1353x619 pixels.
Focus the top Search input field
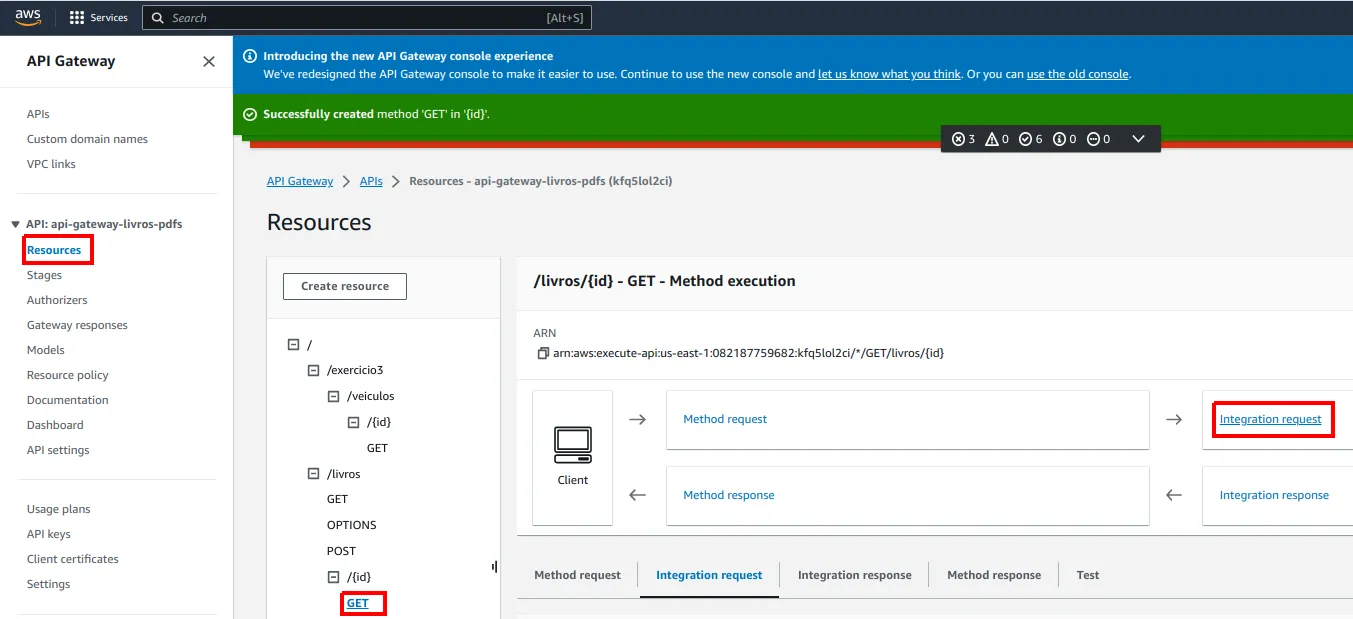pyautogui.click(x=369, y=18)
